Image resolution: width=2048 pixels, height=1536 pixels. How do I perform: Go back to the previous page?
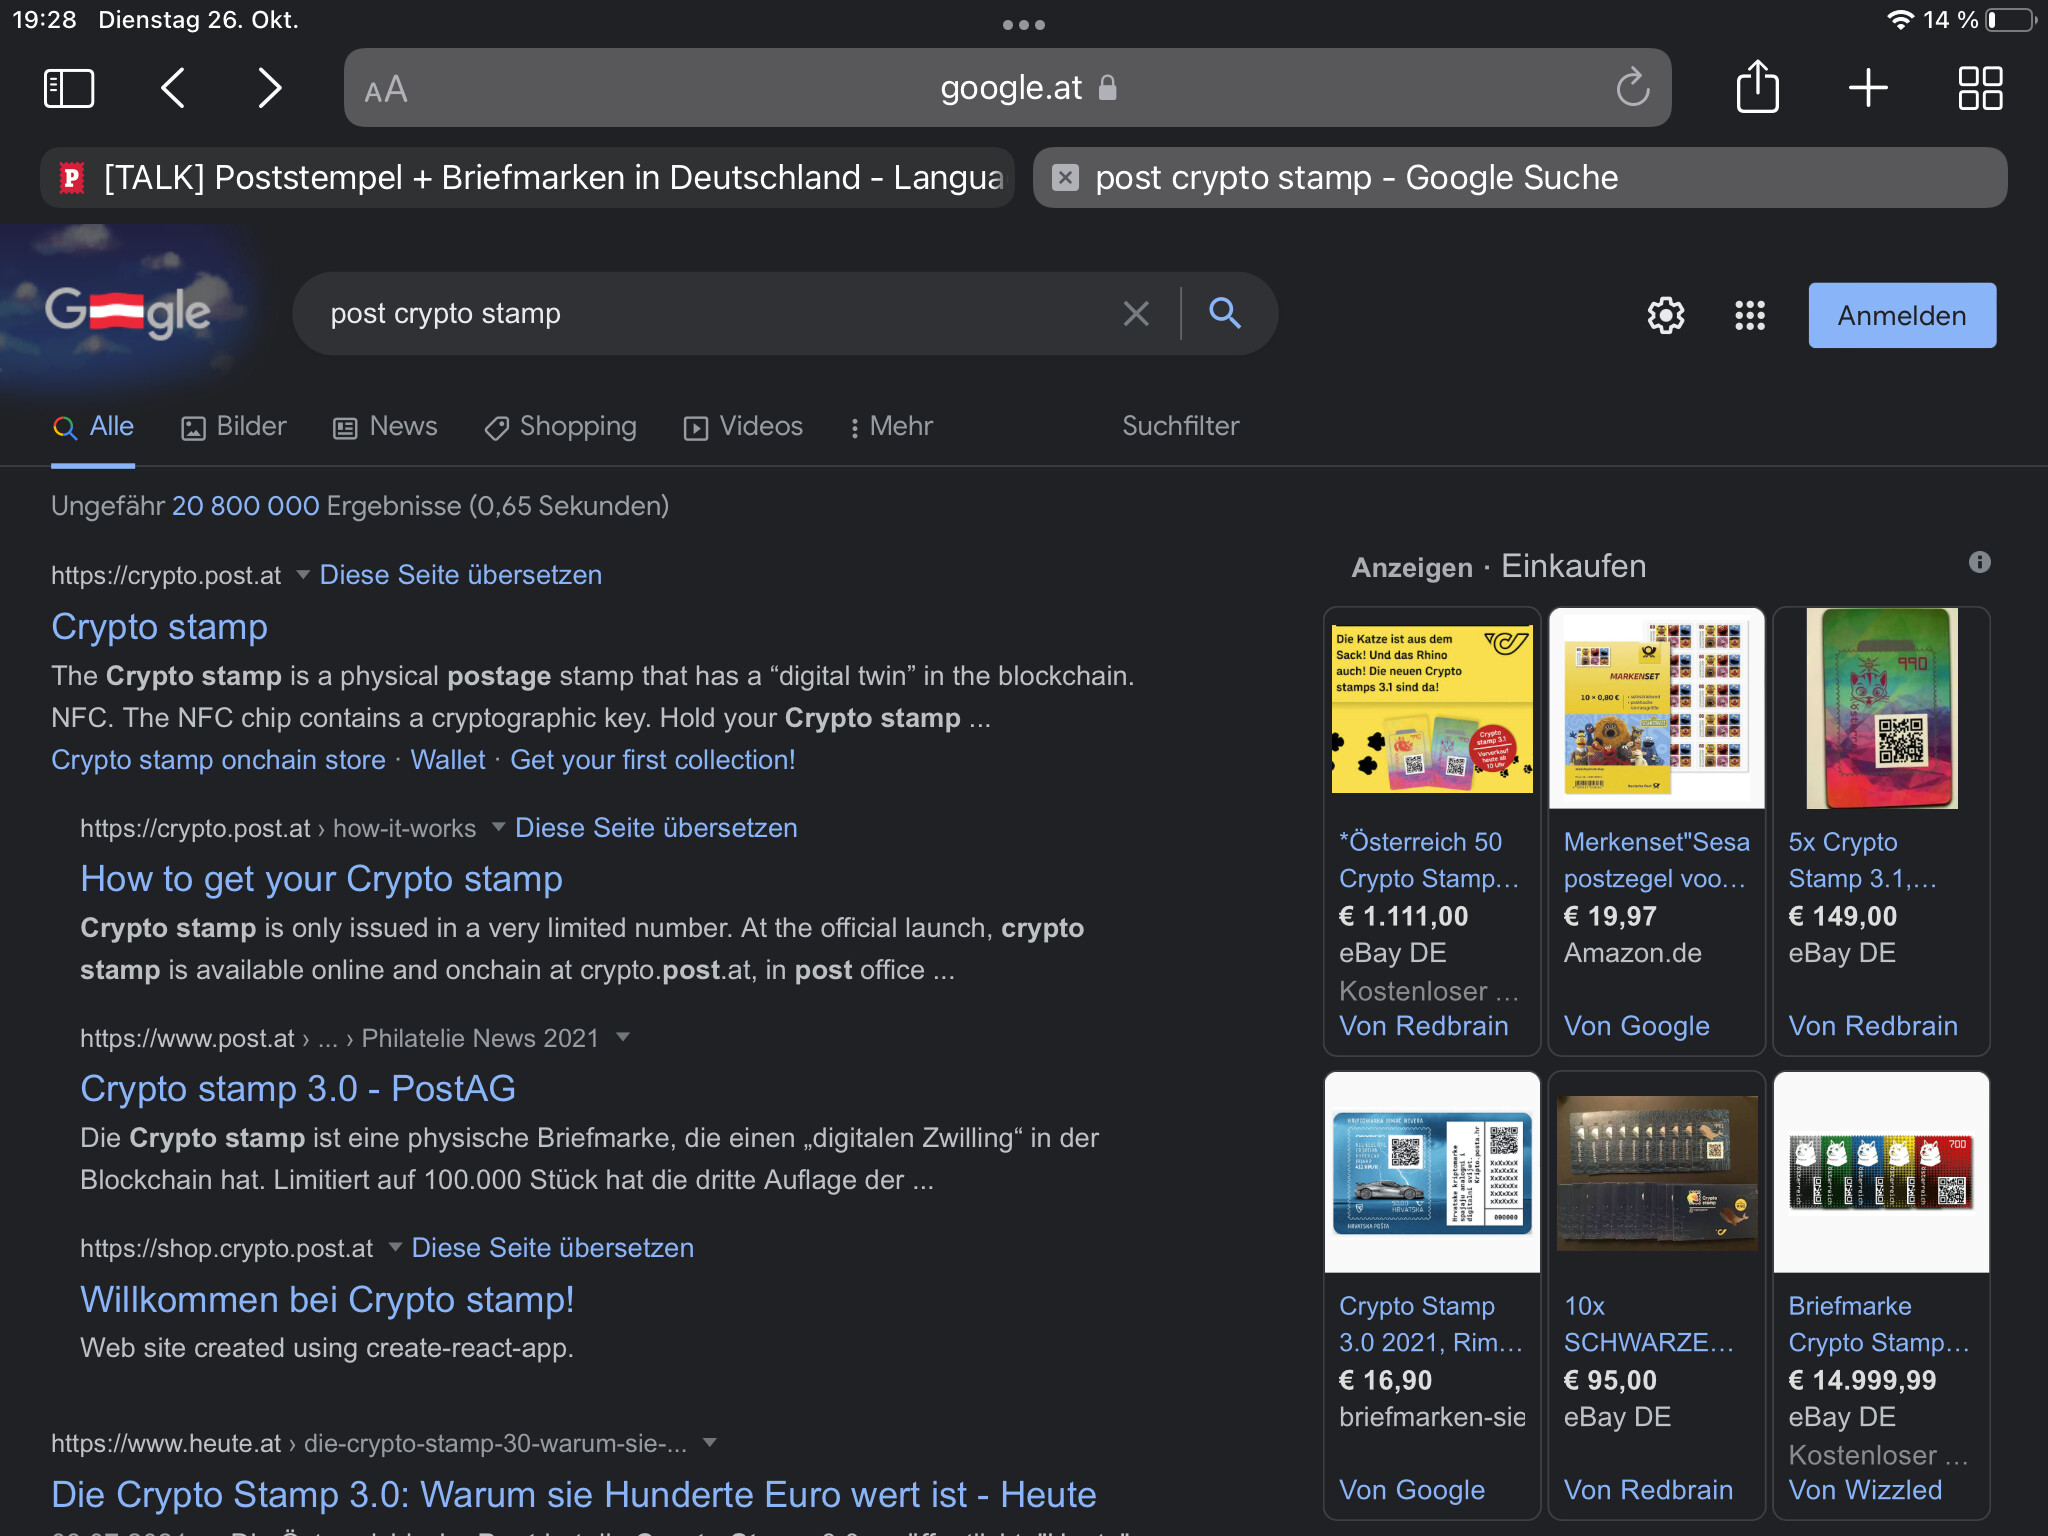[x=173, y=88]
